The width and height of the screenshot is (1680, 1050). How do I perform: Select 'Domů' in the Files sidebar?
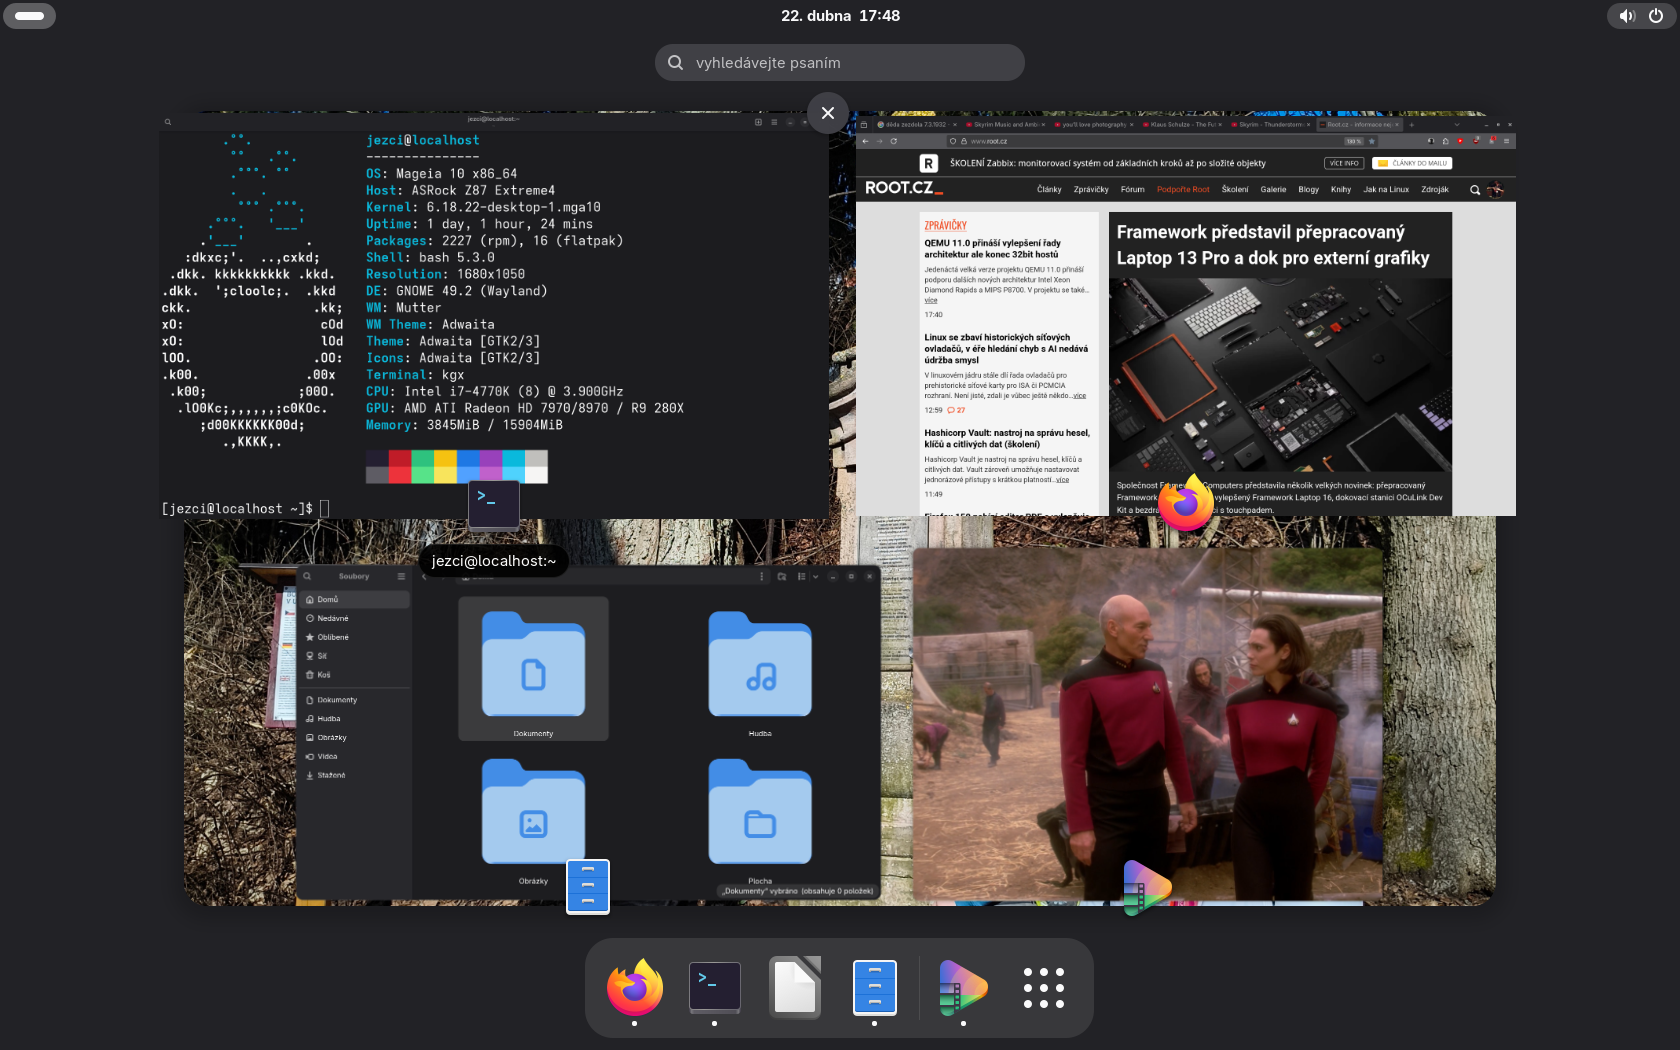tap(355, 599)
